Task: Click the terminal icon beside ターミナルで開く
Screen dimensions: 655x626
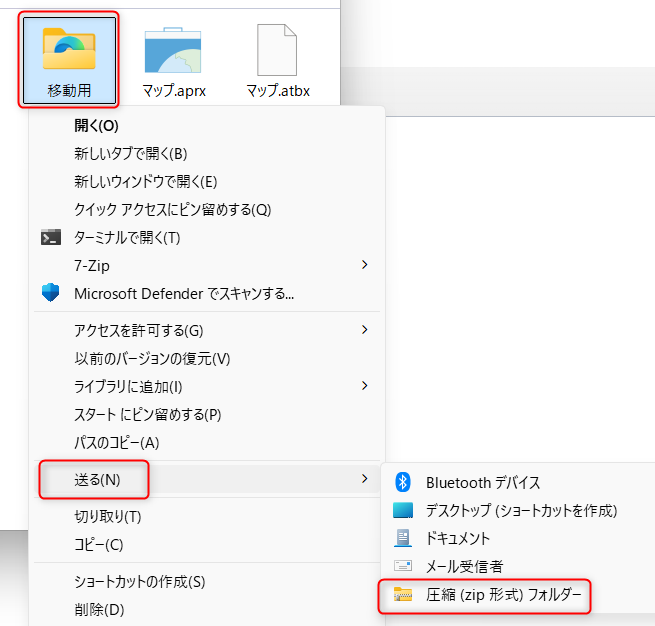Action: 51,238
